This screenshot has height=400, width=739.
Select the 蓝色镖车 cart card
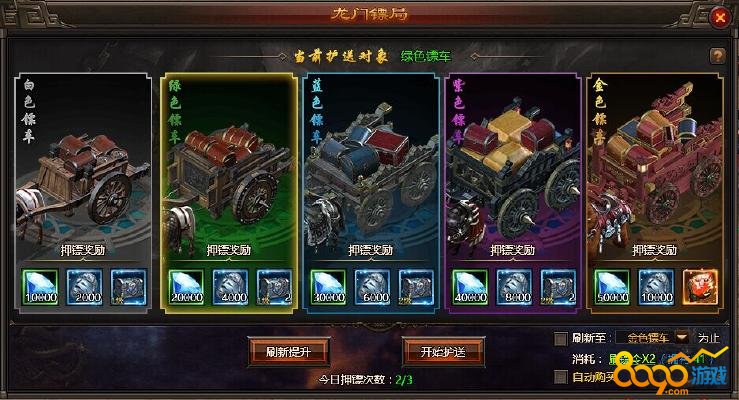pos(371,193)
